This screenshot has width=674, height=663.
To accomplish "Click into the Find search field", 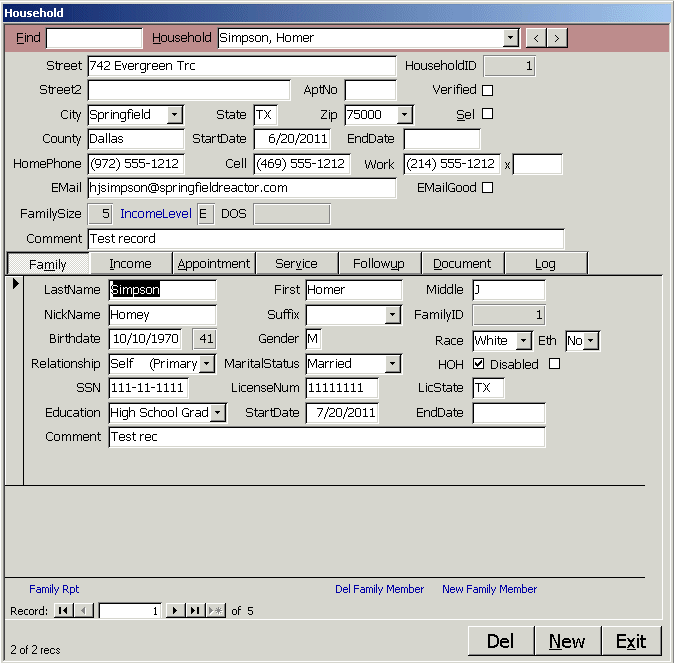I will 94,38.
